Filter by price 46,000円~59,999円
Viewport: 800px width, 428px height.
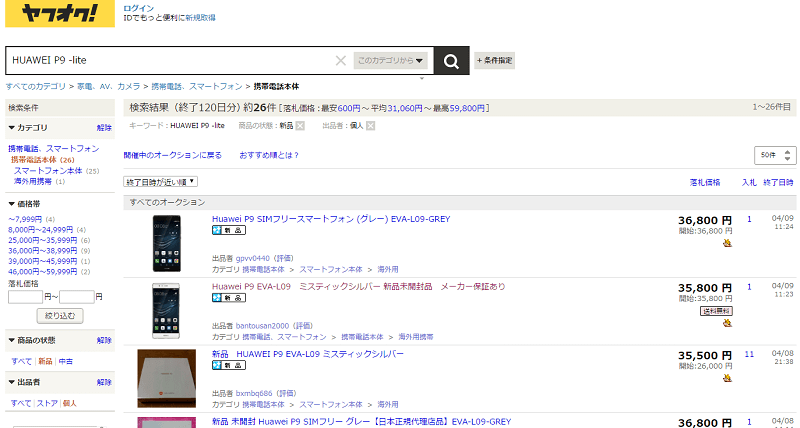[42, 272]
